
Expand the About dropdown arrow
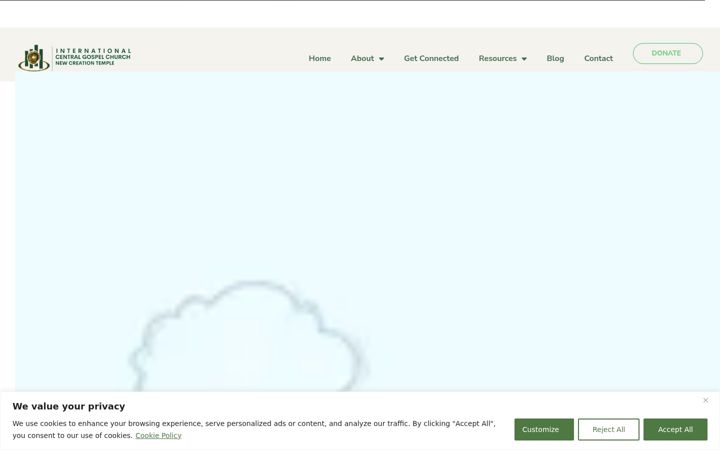coord(381,59)
